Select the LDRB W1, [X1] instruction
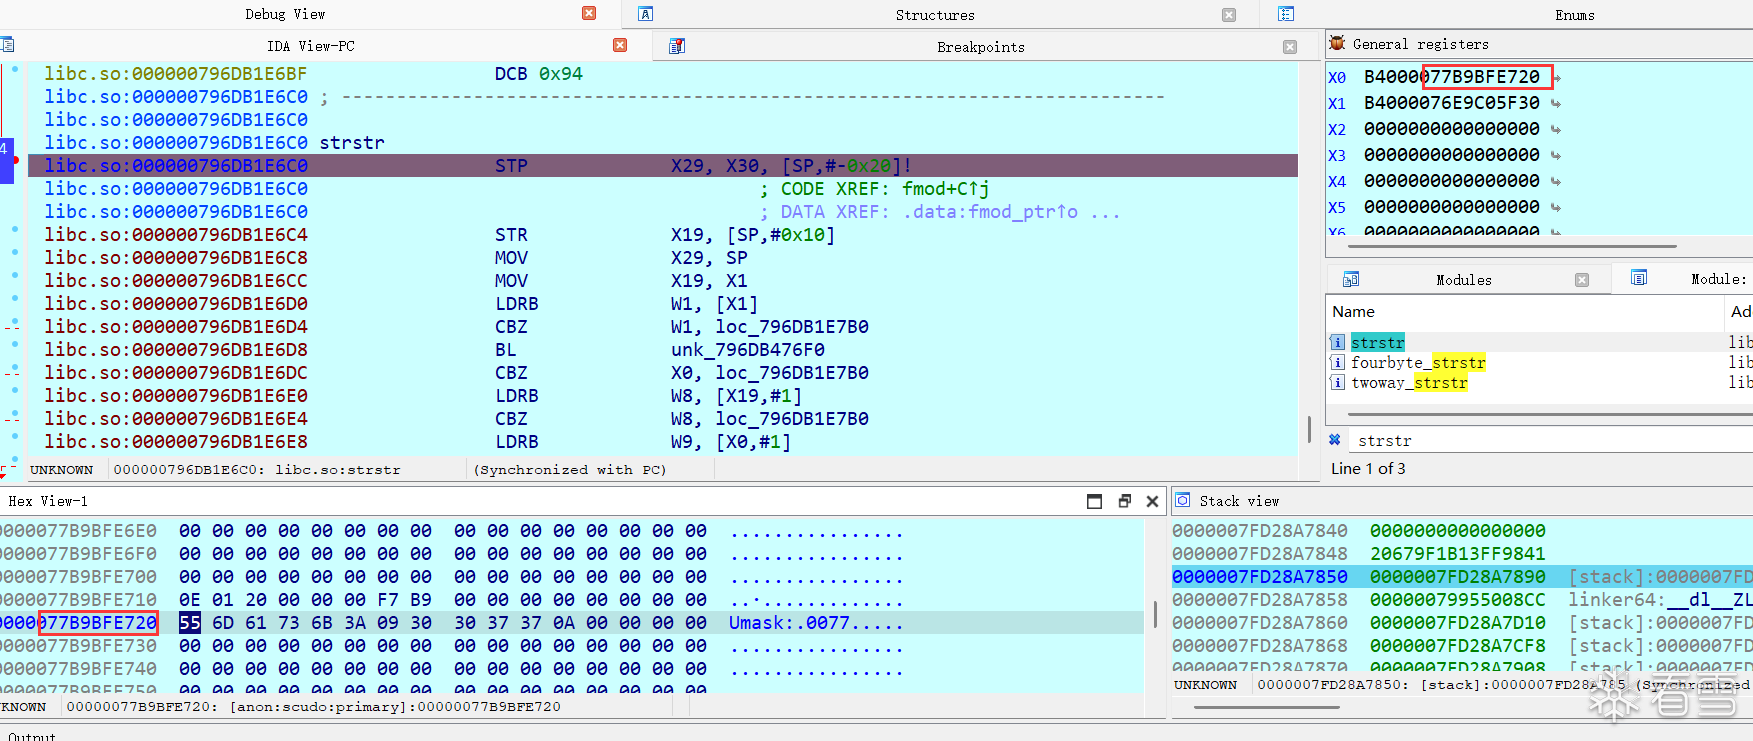1753x741 pixels. (626, 303)
